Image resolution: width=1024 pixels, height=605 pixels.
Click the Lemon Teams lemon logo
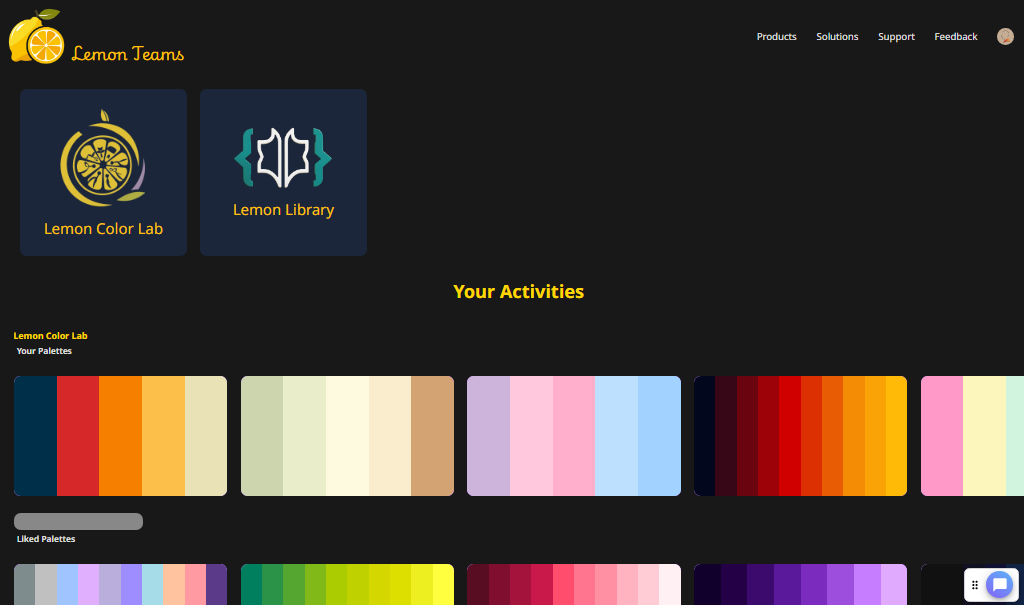37,37
